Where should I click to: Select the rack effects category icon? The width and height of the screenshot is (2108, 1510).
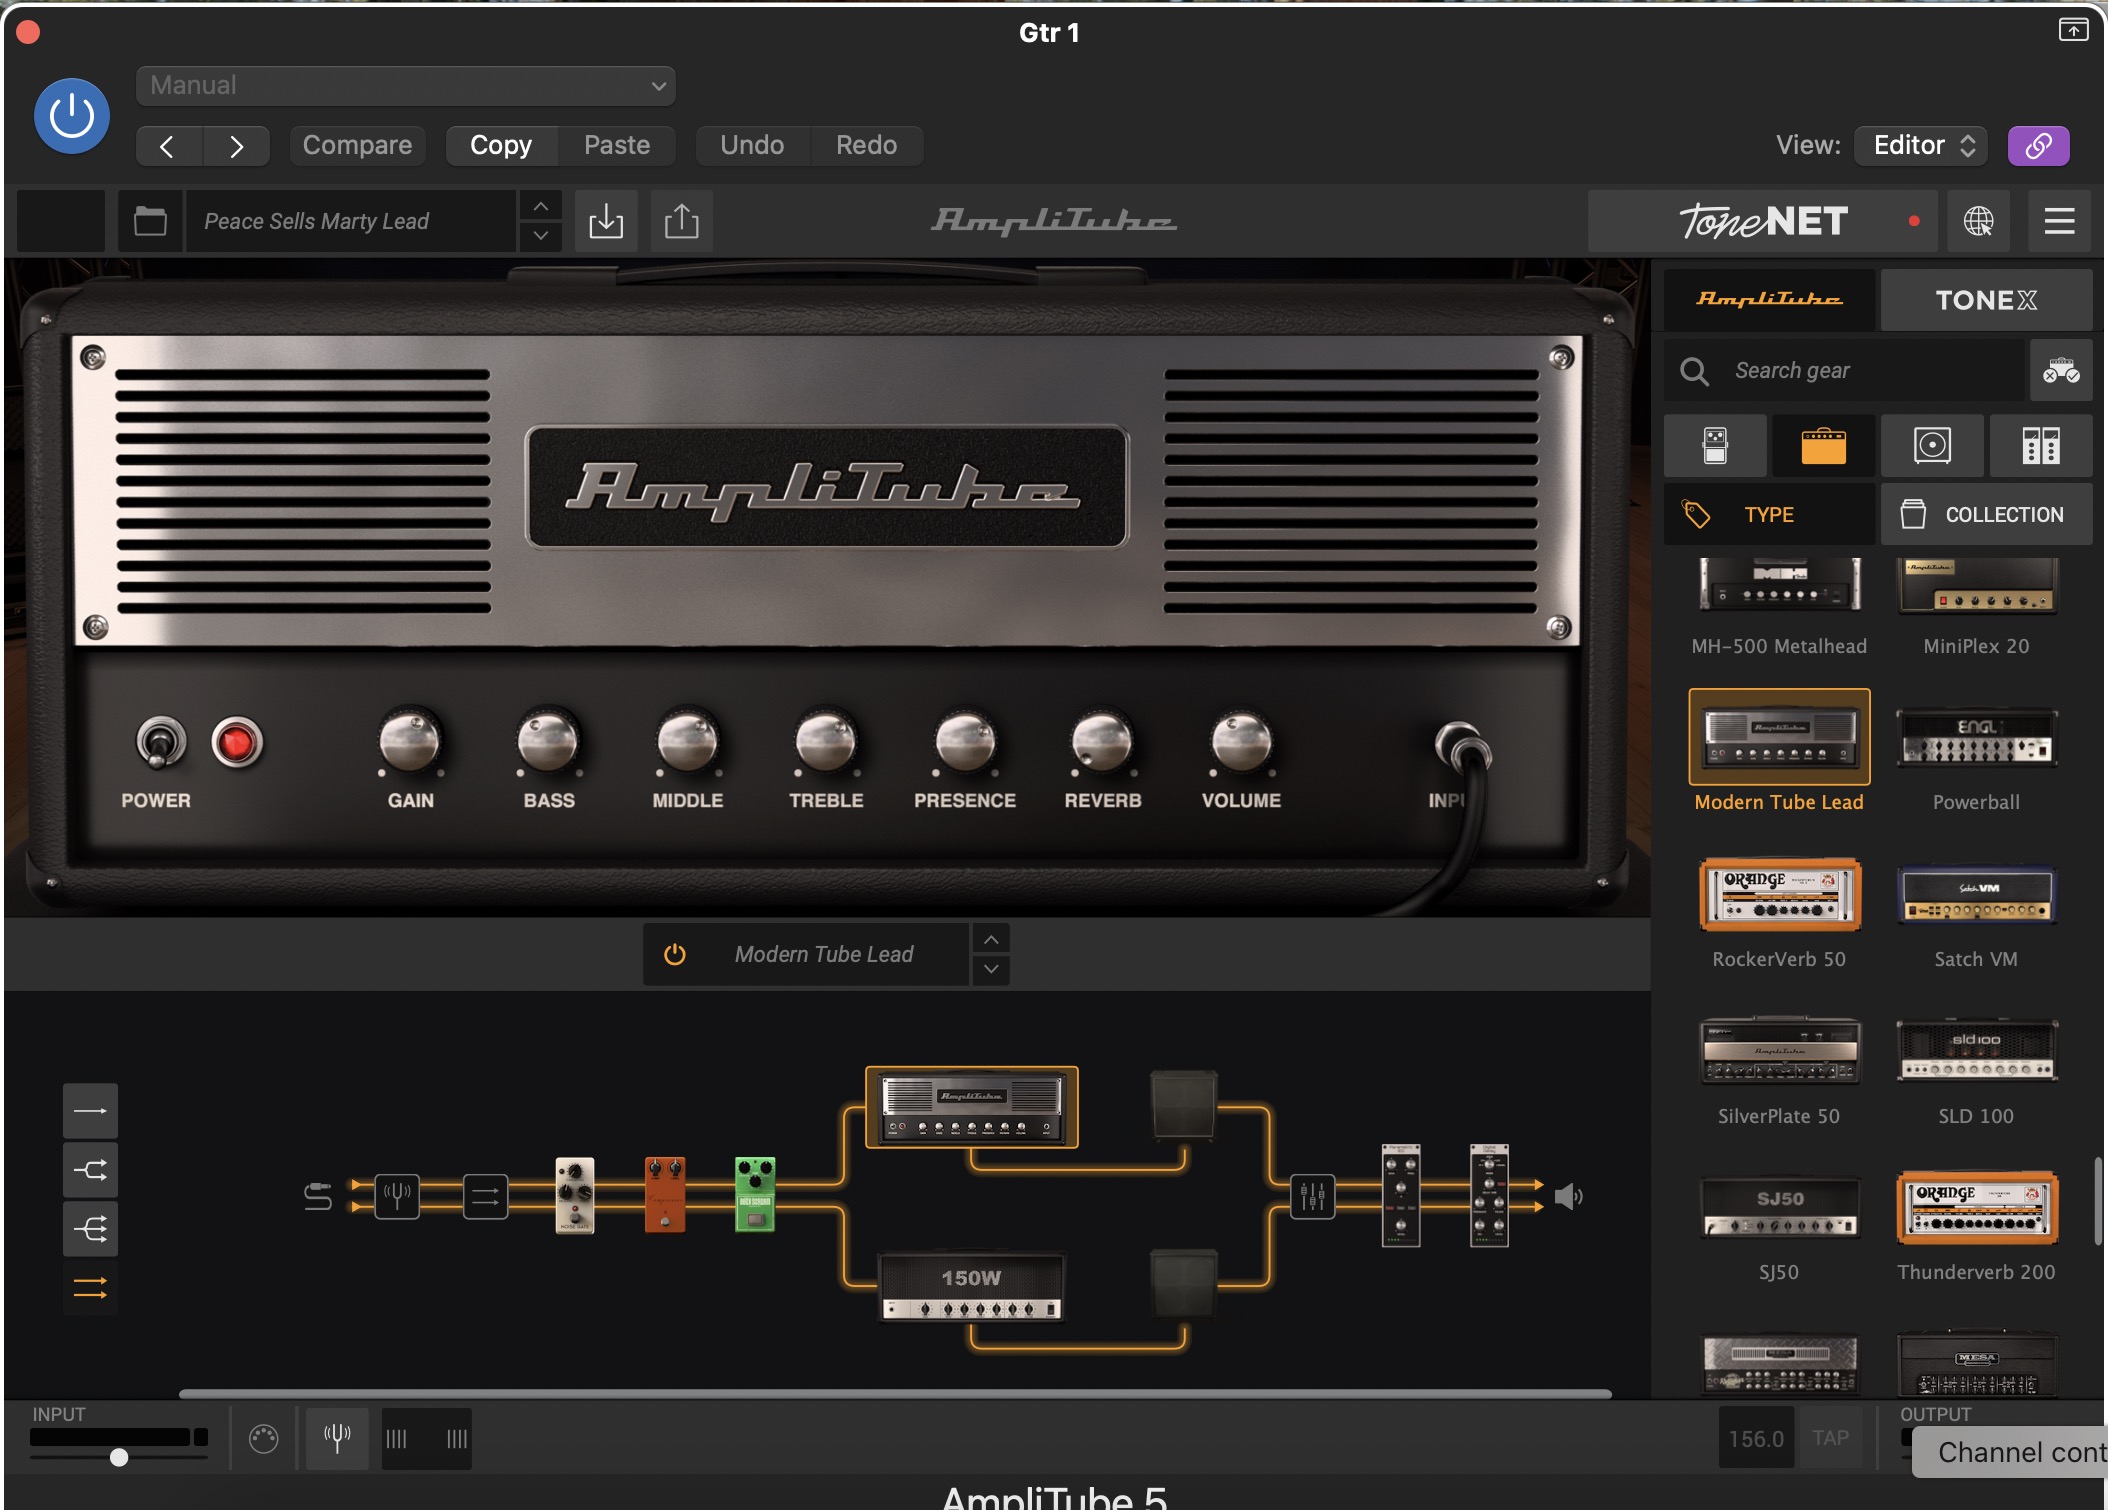pyautogui.click(x=2040, y=446)
